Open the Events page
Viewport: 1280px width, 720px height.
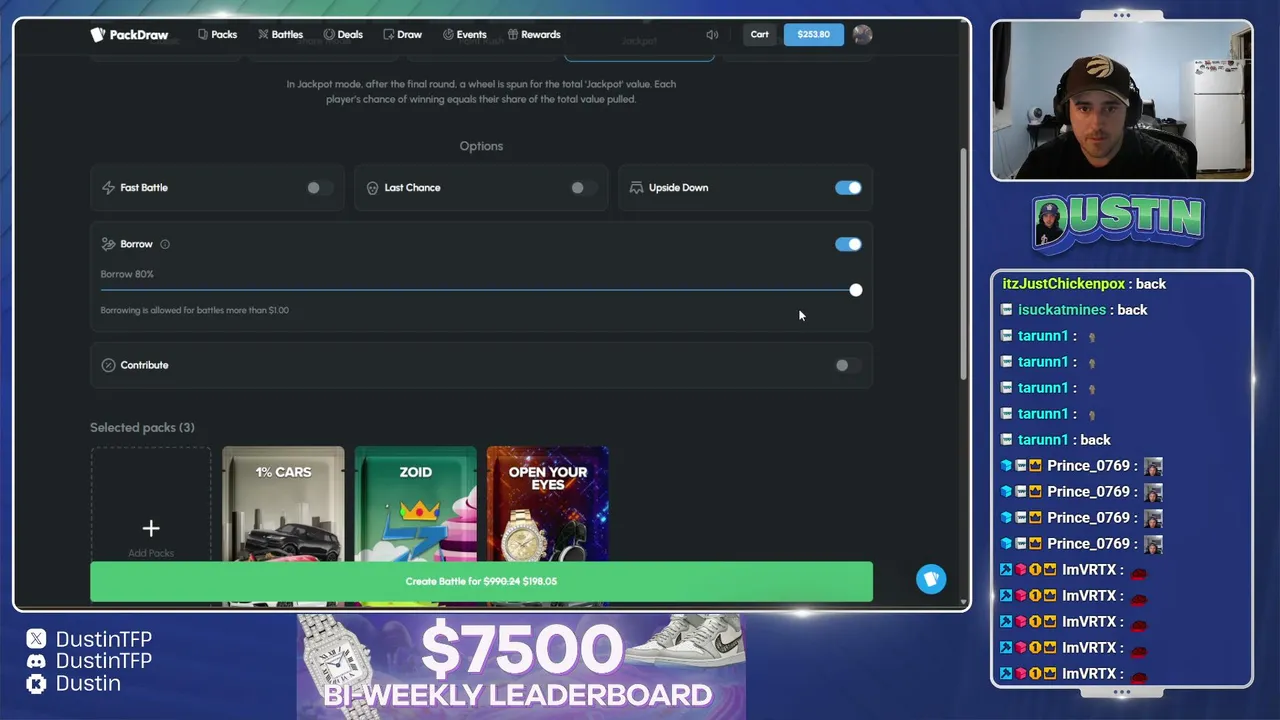pyautogui.click(x=464, y=34)
